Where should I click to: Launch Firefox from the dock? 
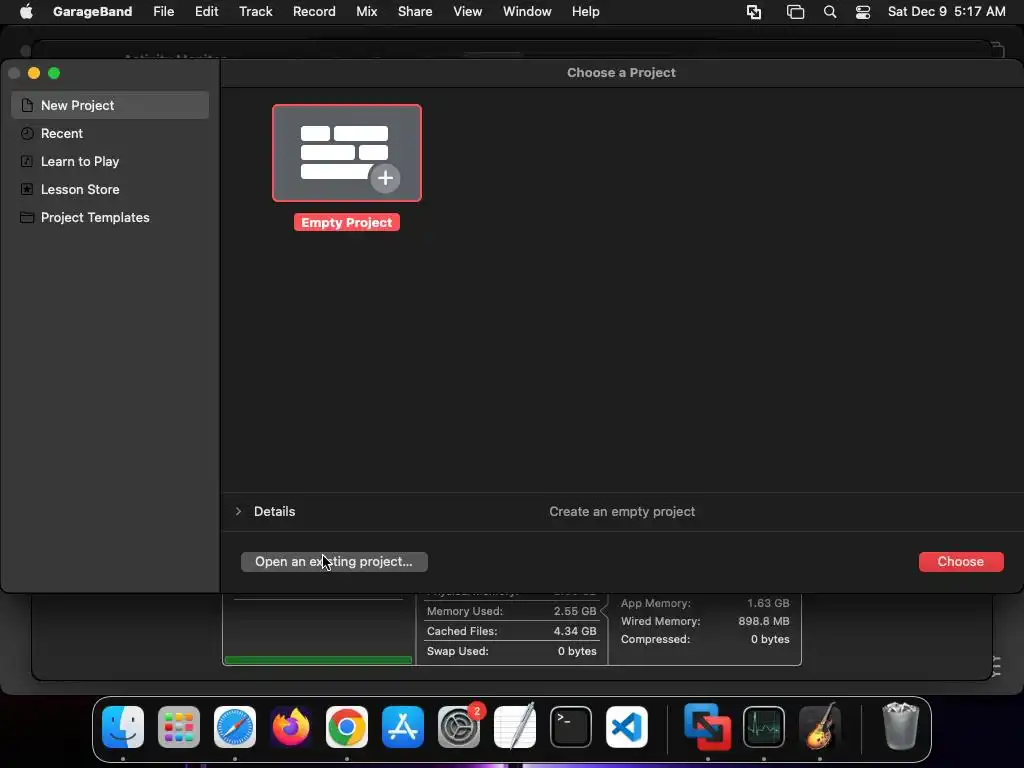tap(291, 727)
